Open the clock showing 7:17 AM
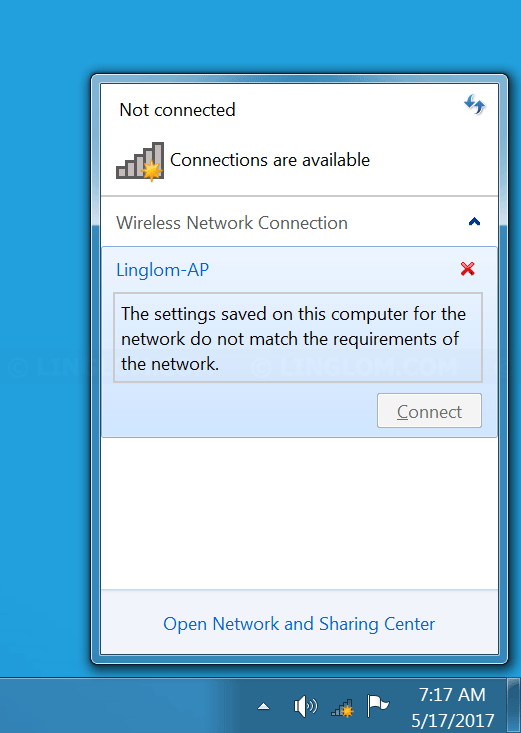The width and height of the screenshot is (521, 733). coord(452,695)
